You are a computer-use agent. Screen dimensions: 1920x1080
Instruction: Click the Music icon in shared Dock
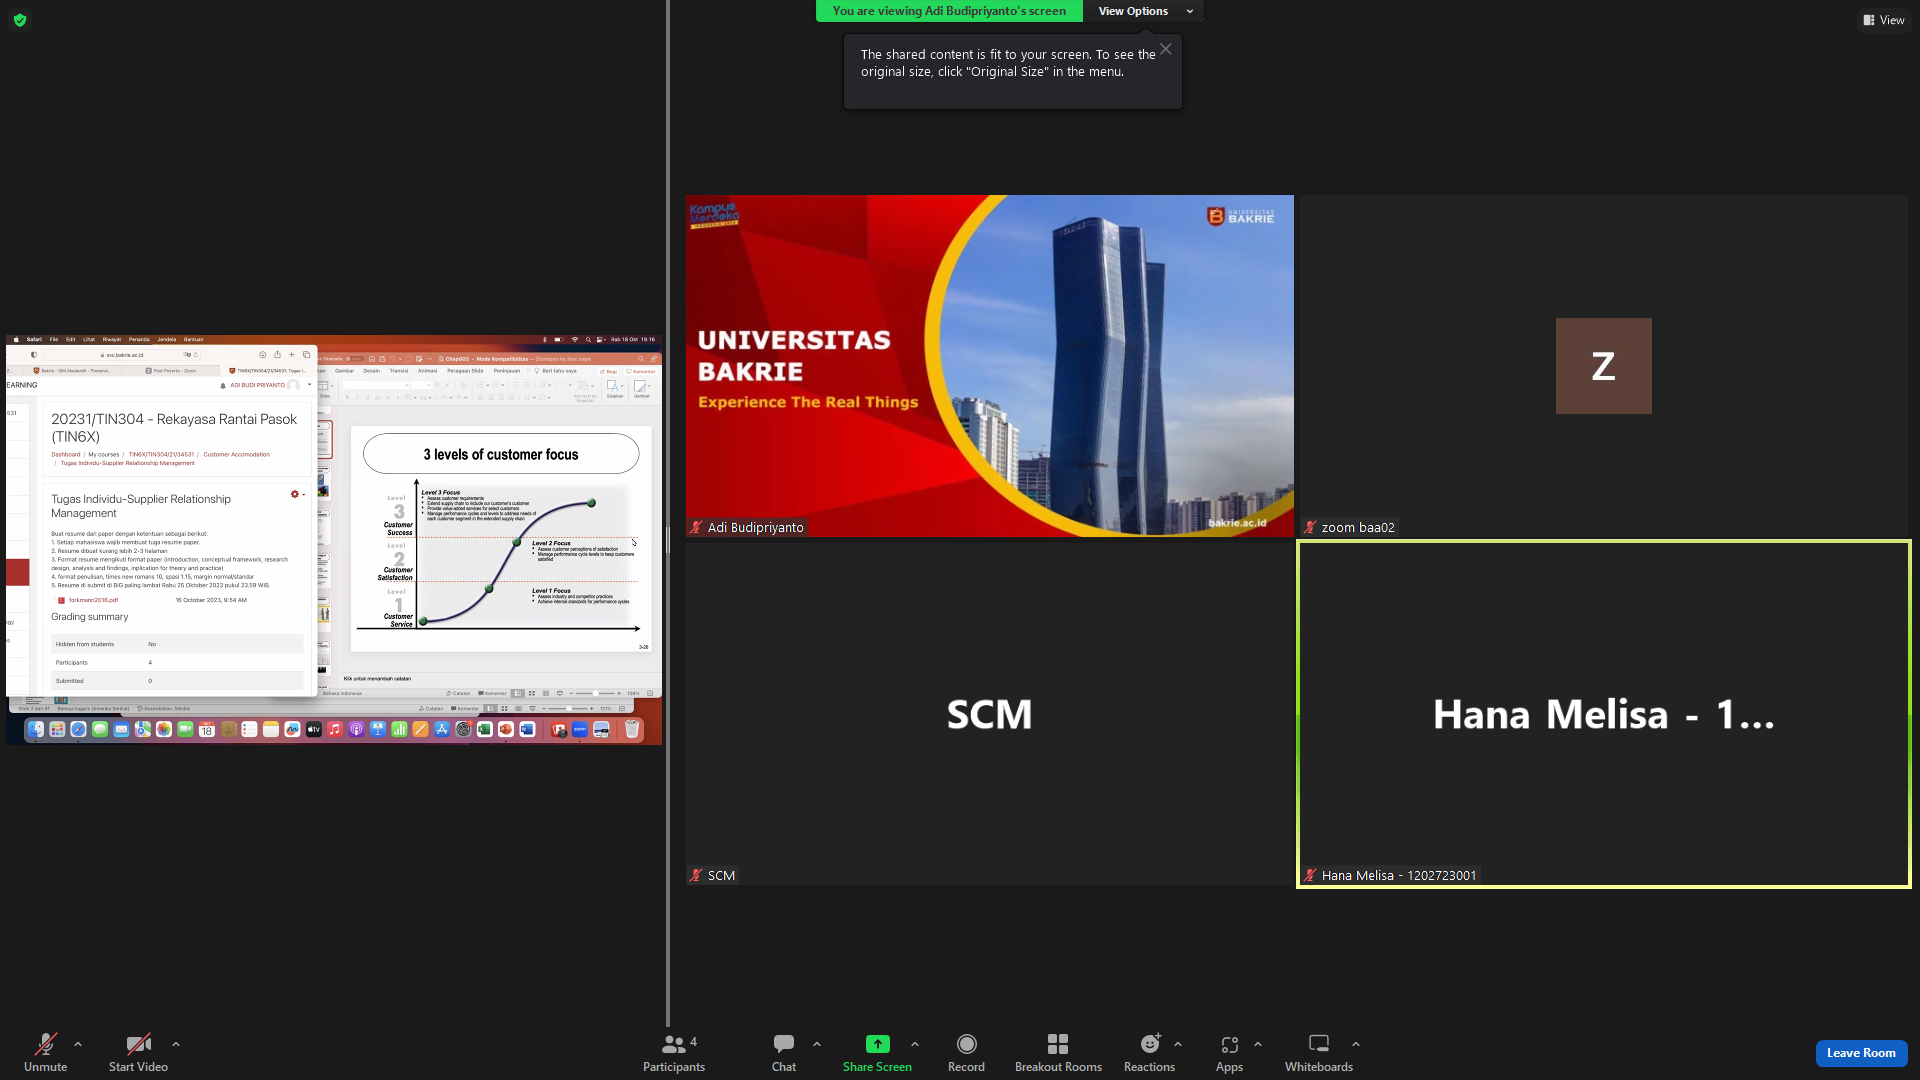[335, 730]
